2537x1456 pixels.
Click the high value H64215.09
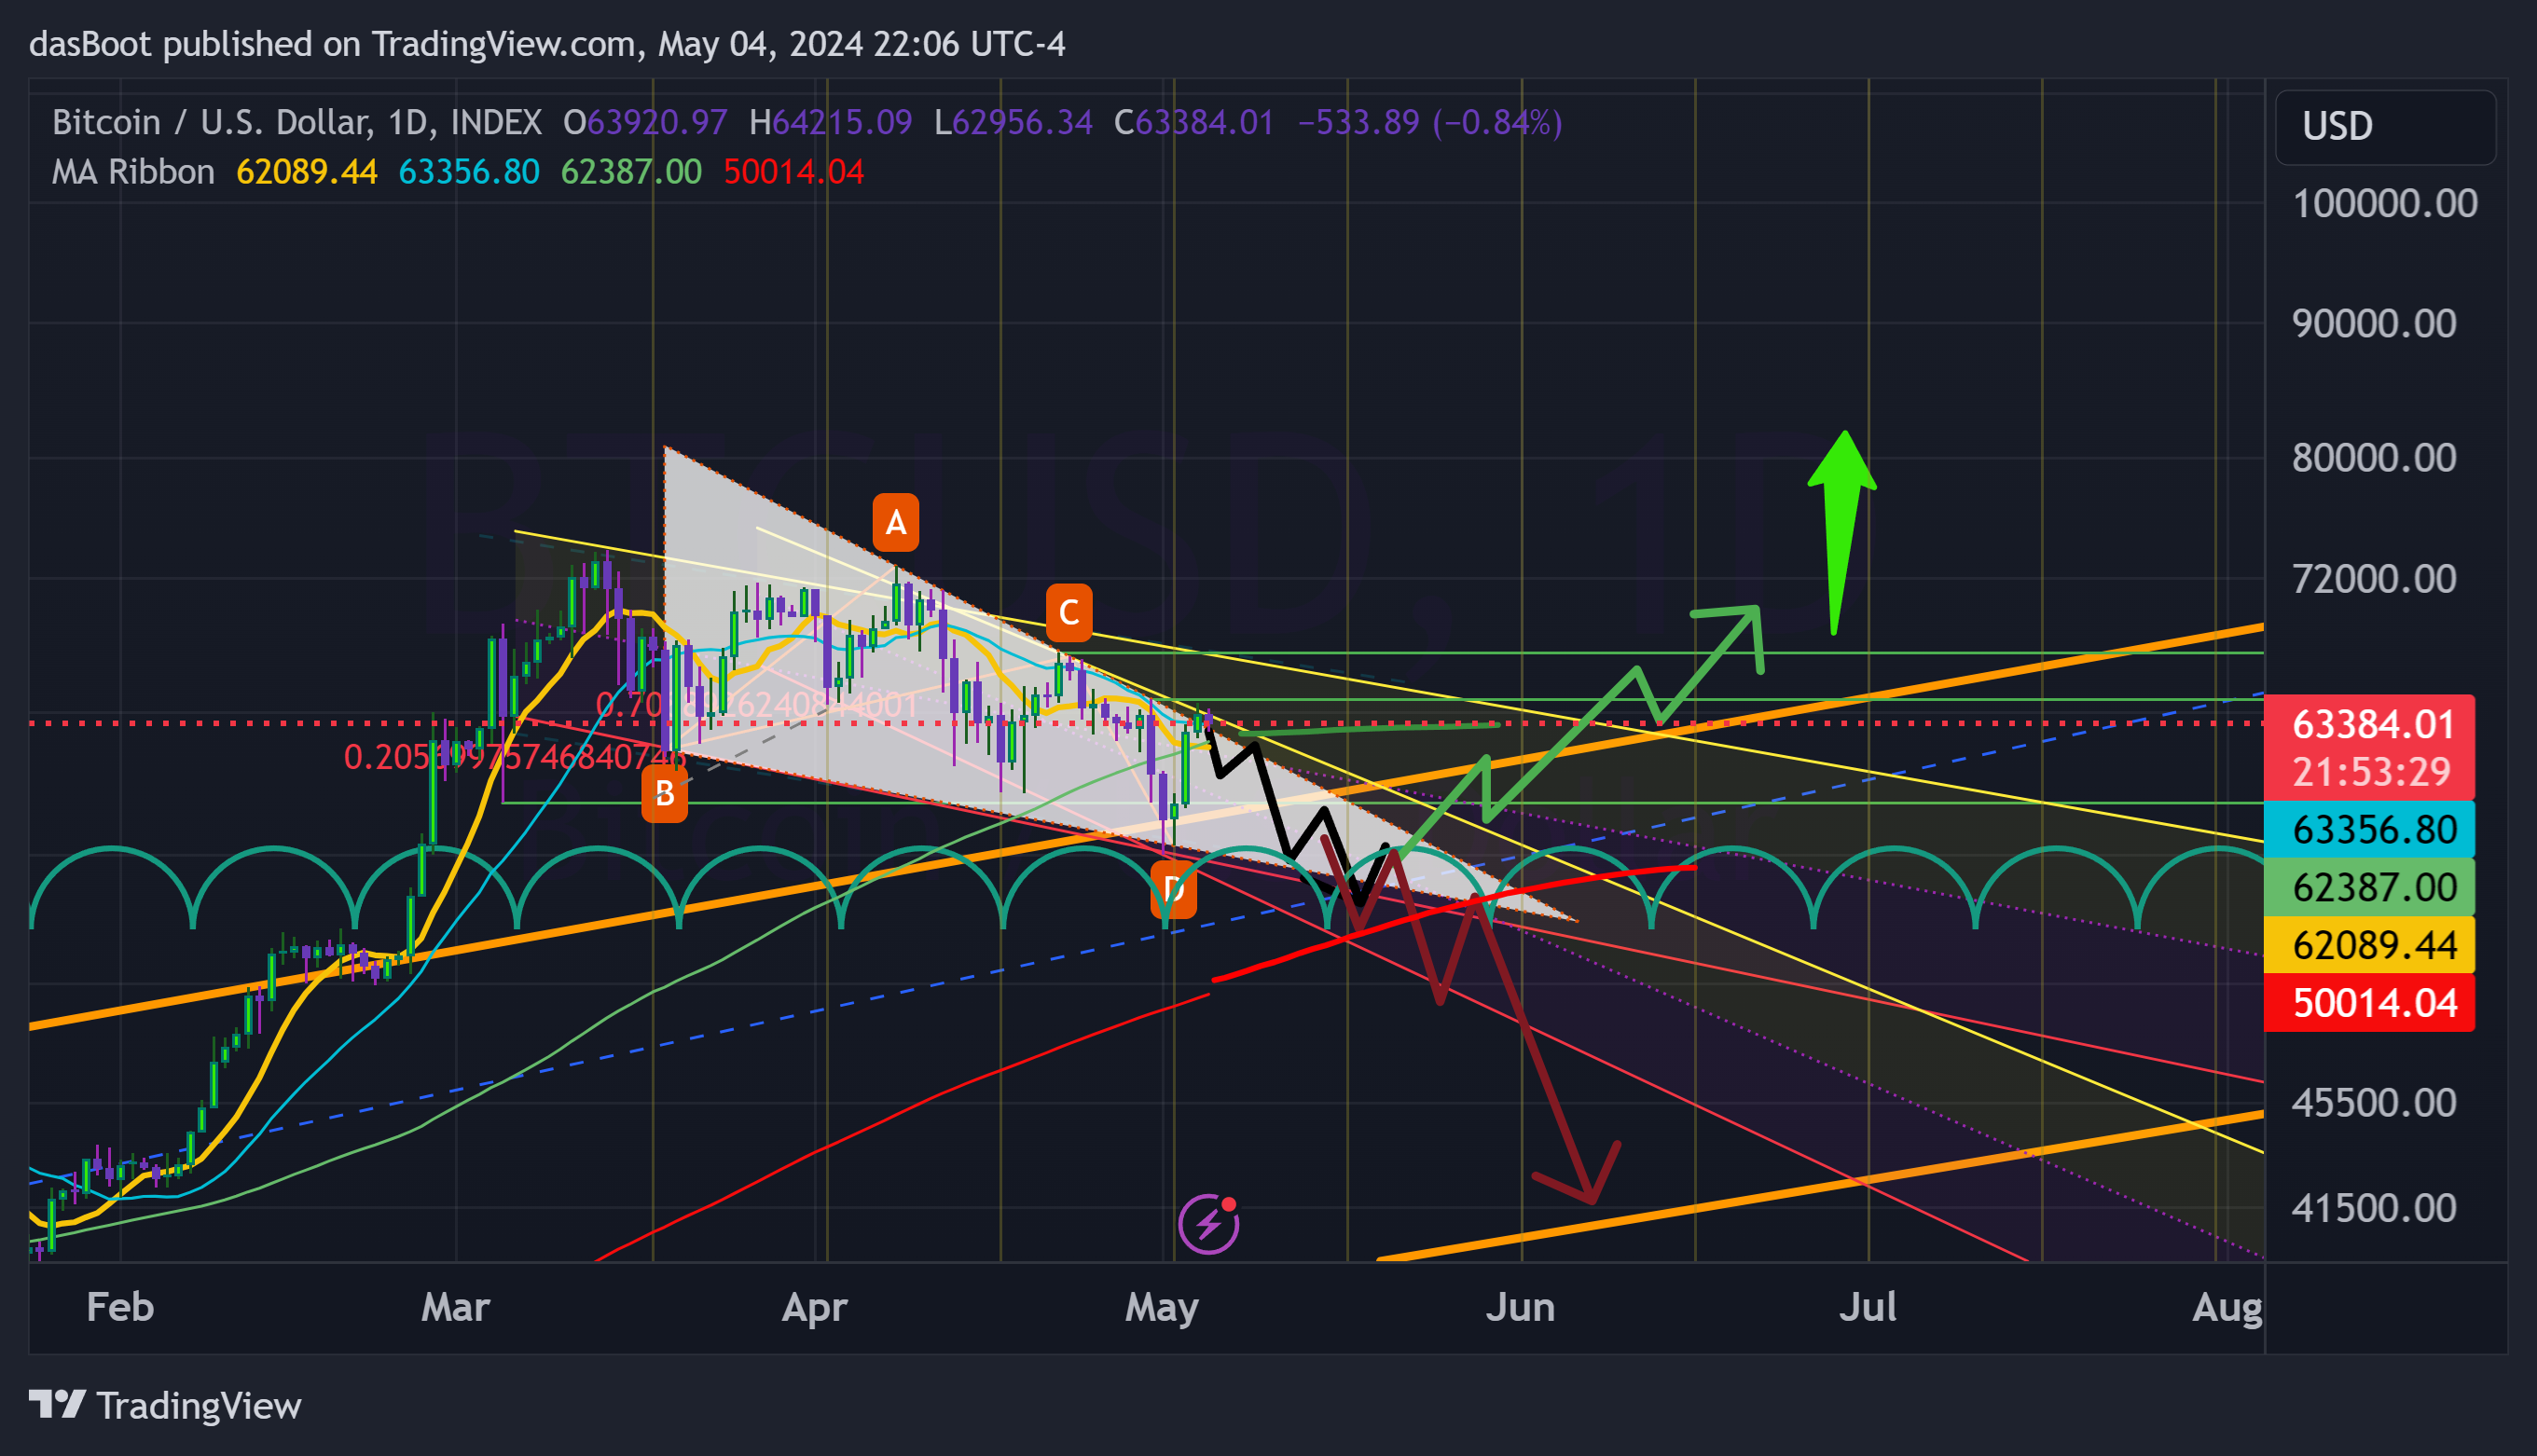coord(831,122)
